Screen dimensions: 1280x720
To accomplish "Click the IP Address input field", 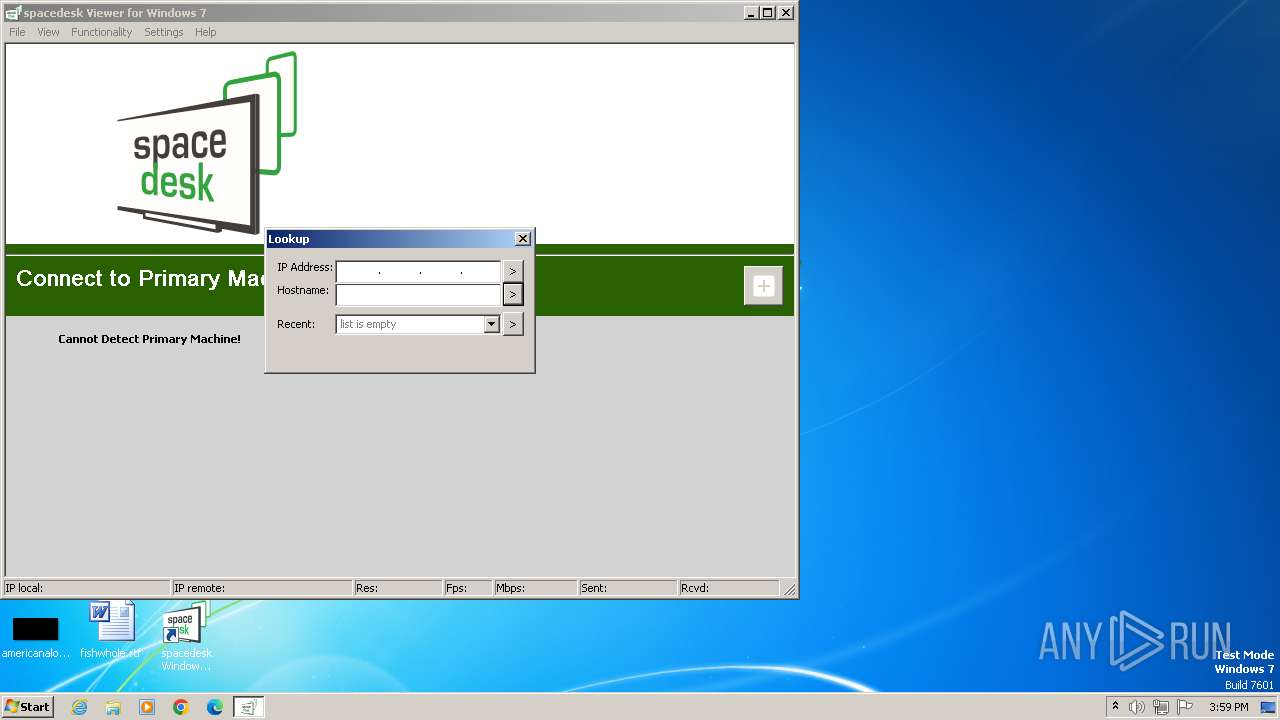I will point(418,271).
